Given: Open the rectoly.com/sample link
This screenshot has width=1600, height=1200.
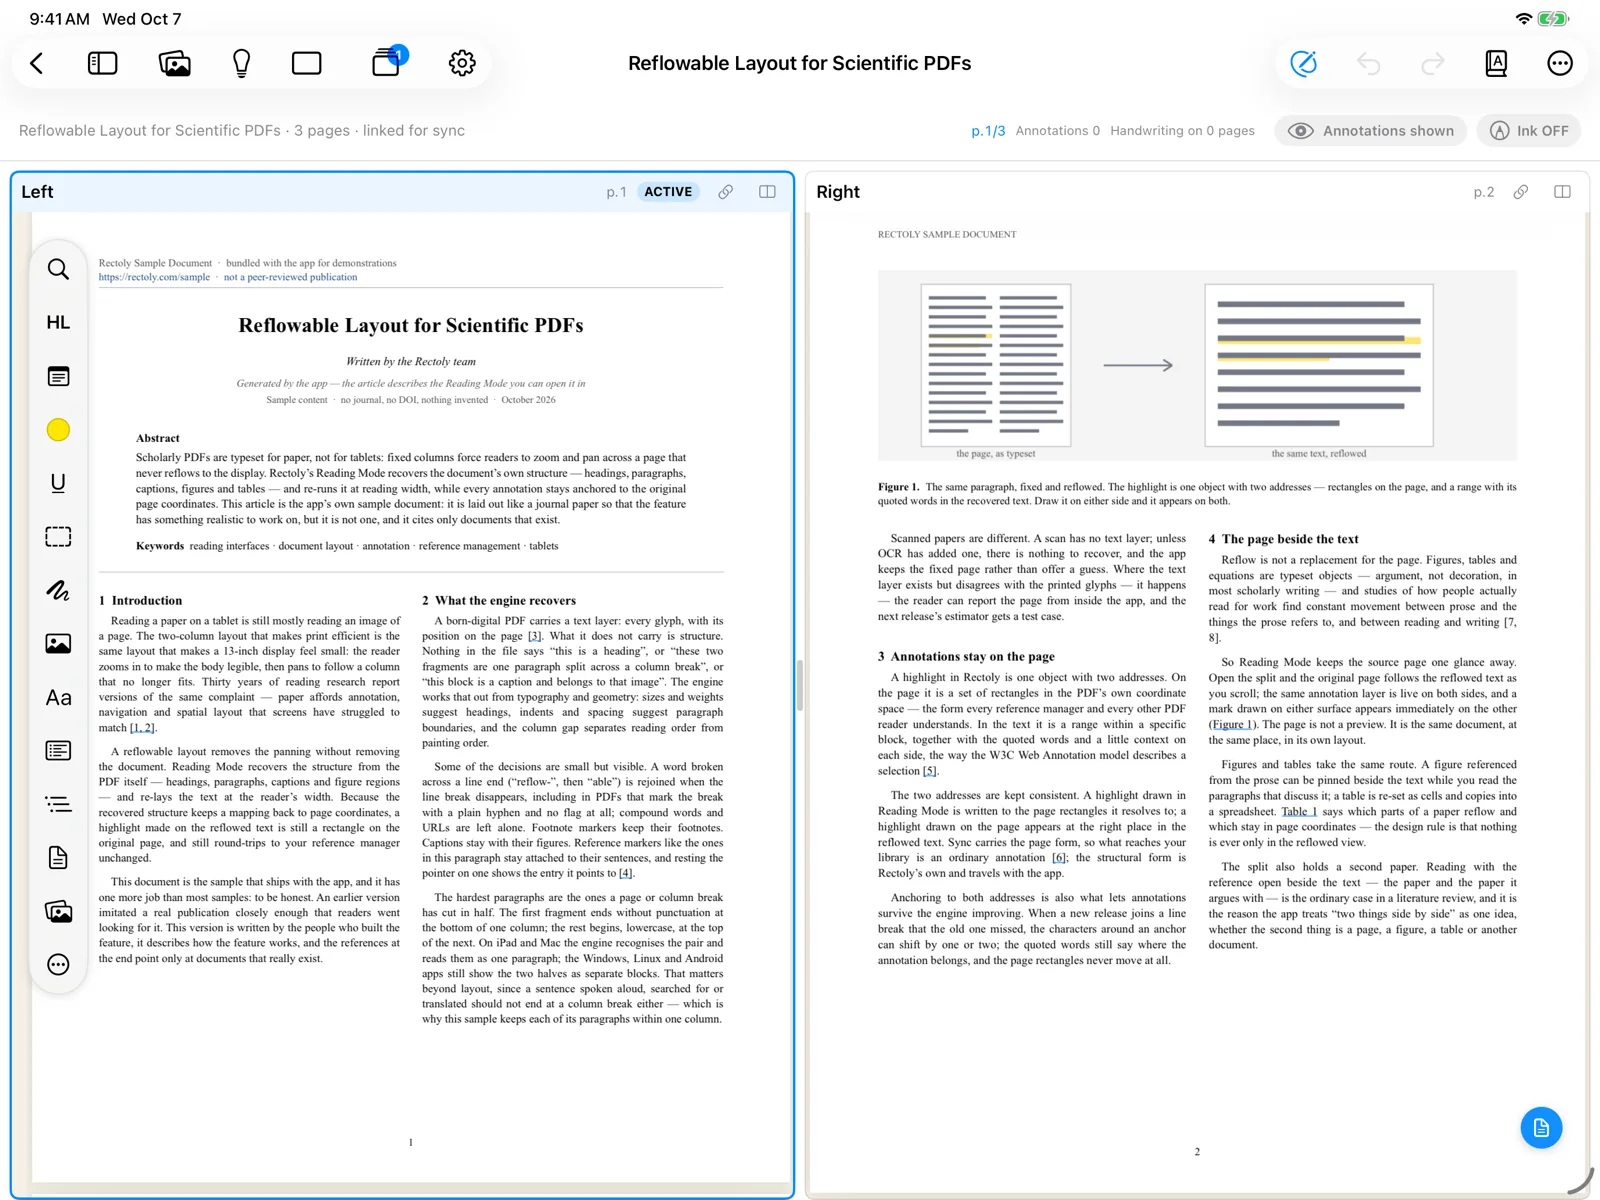Looking at the screenshot, I should (154, 277).
